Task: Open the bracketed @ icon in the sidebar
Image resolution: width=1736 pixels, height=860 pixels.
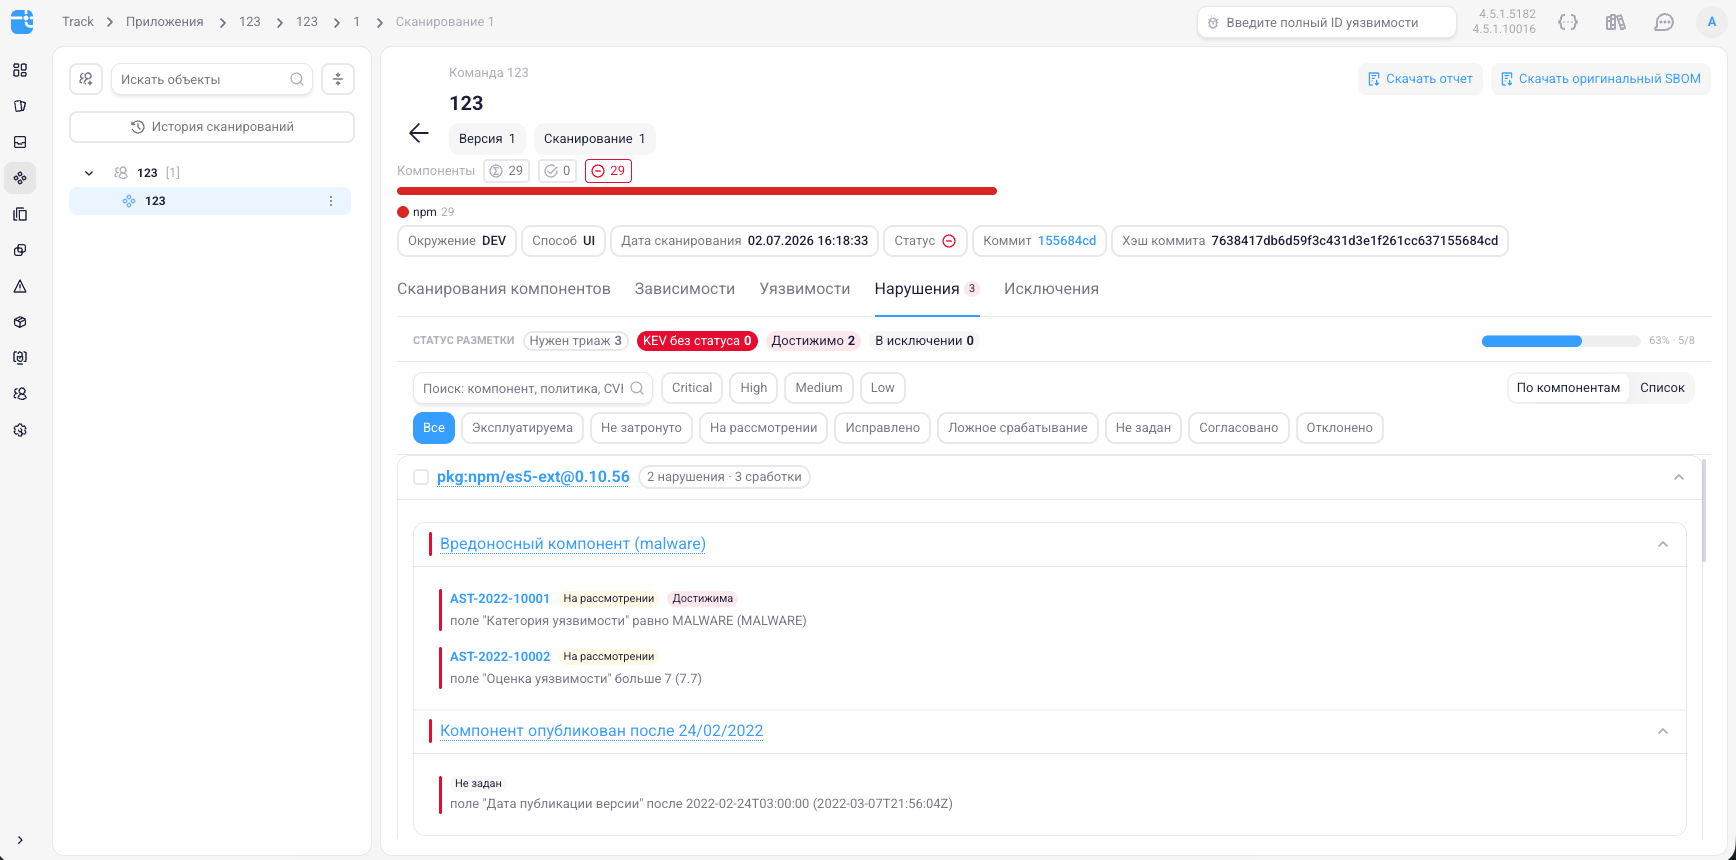Action: coord(20,358)
